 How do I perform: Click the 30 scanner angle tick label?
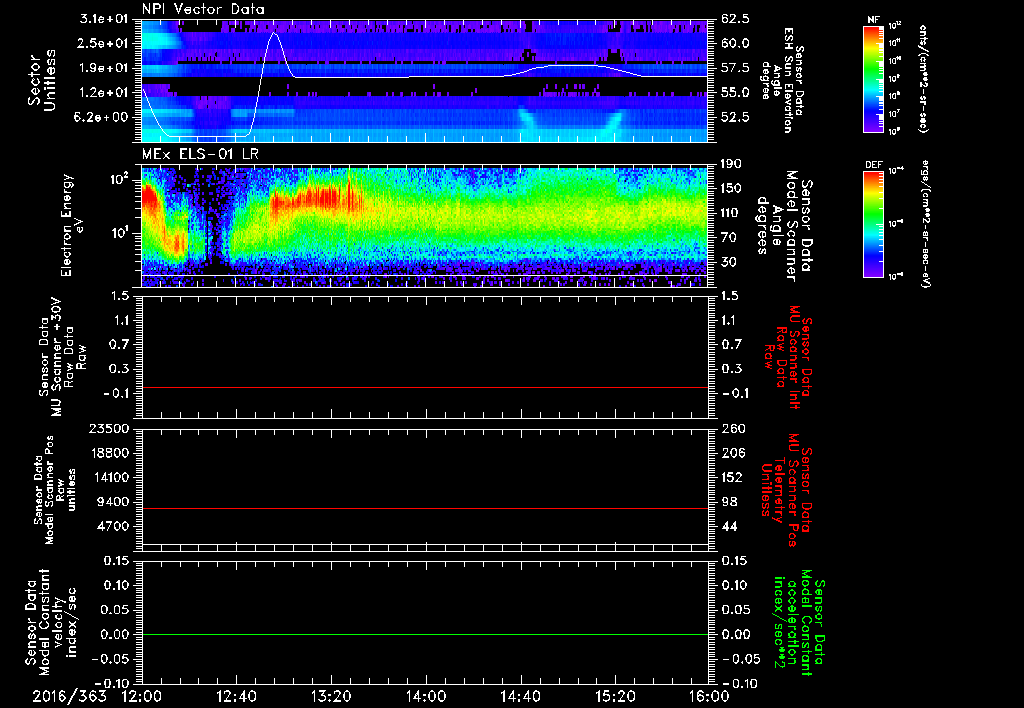click(728, 262)
